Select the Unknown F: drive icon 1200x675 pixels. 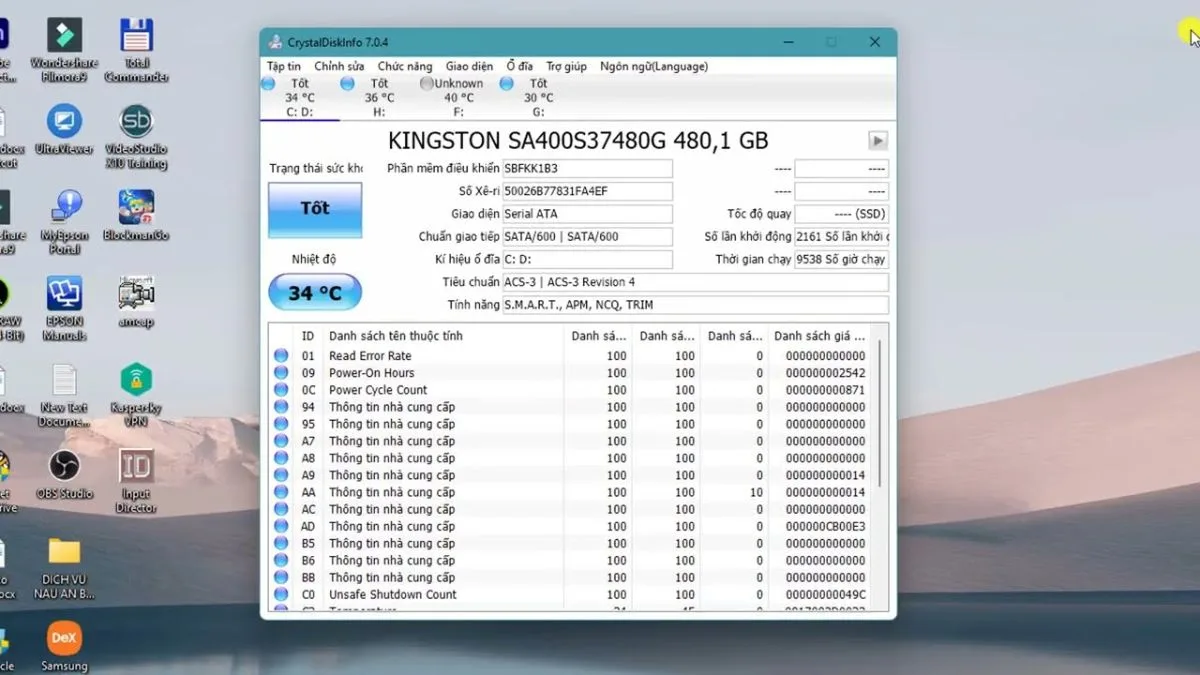[427, 84]
